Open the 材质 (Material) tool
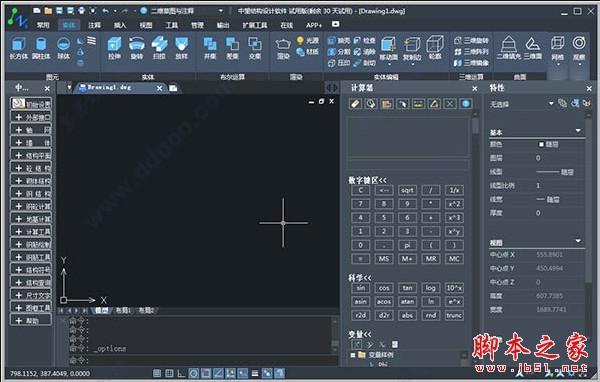Viewport: 600px width, 382px height. 308,51
